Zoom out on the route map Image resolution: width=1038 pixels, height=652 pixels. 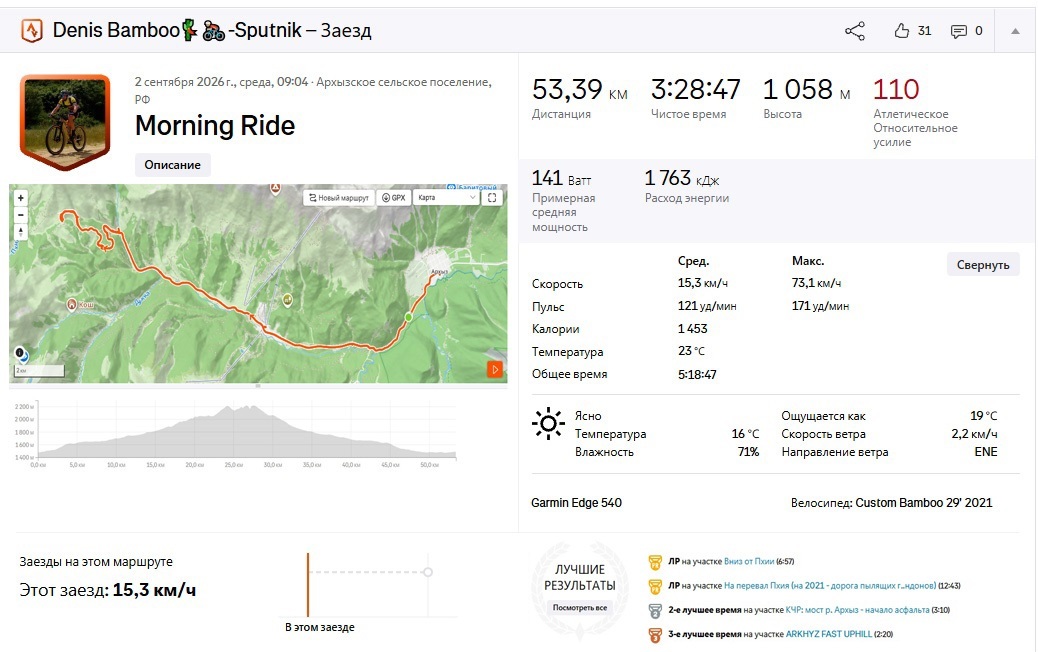tap(21, 214)
